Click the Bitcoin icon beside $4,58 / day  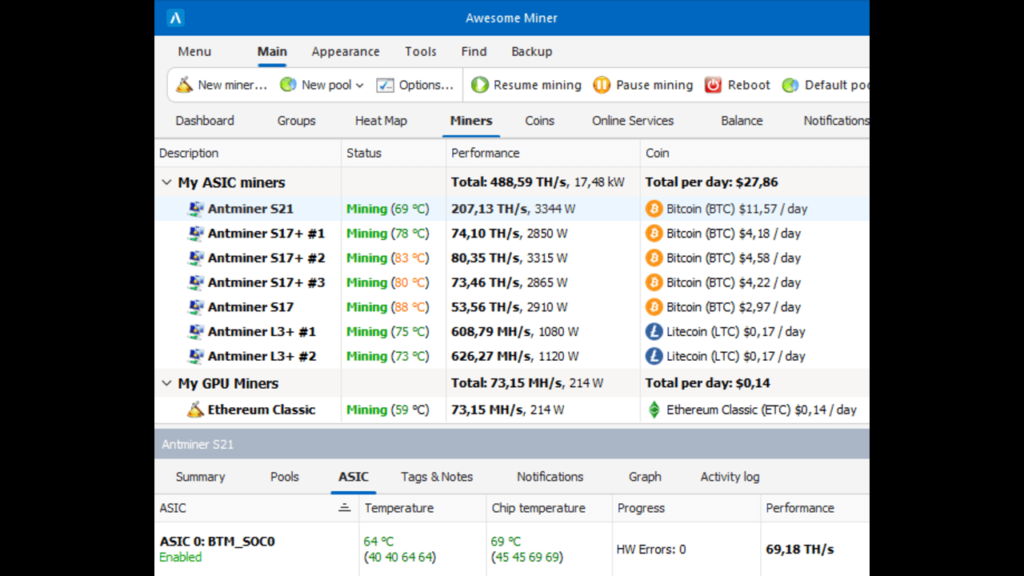click(x=654, y=257)
